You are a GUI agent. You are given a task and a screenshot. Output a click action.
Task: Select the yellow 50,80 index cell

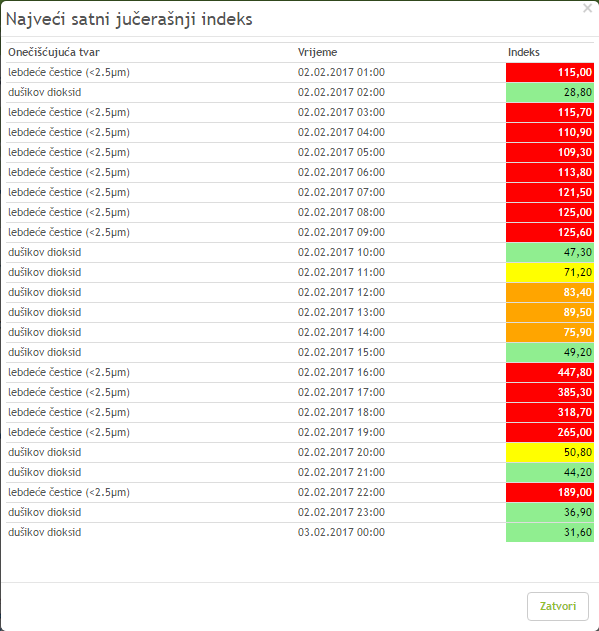[x=550, y=452]
